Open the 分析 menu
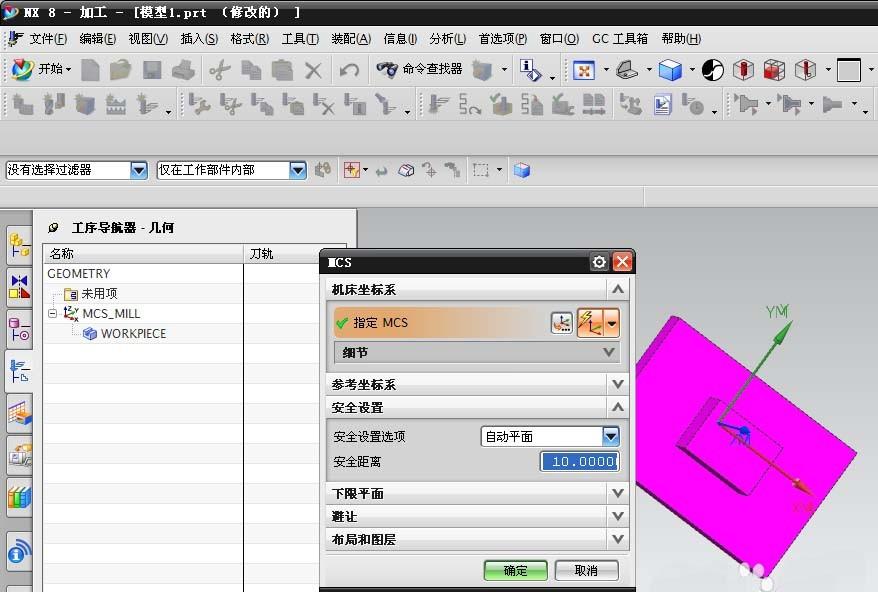This screenshot has height=592, width=878. point(446,38)
